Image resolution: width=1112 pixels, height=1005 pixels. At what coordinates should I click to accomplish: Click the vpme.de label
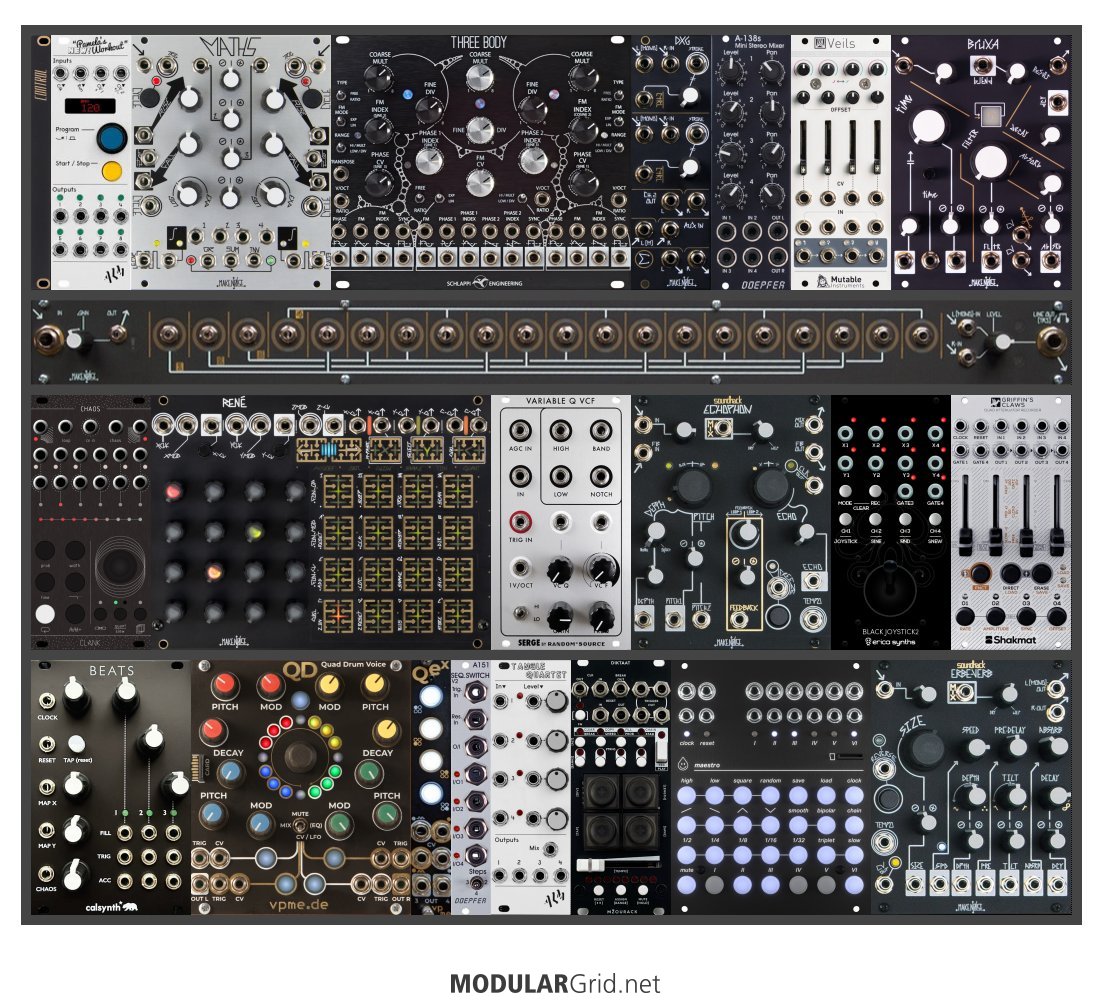(299, 904)
